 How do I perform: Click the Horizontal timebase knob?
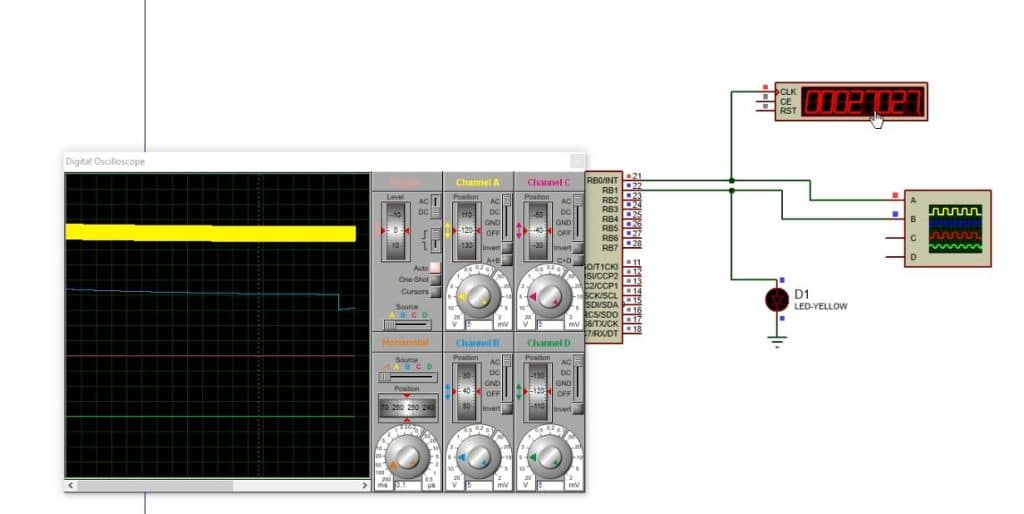[407, 457]
